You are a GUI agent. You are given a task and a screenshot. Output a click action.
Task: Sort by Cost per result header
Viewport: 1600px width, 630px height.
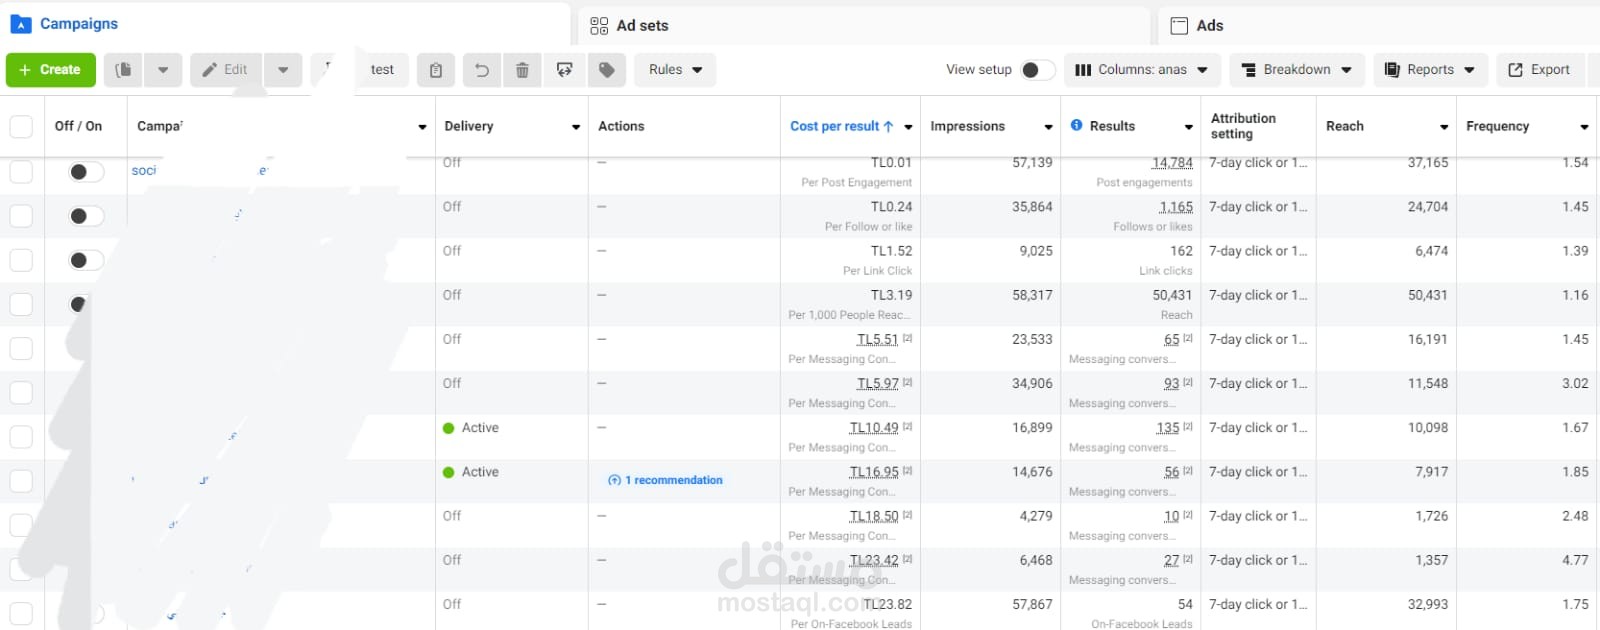[841, 126]
